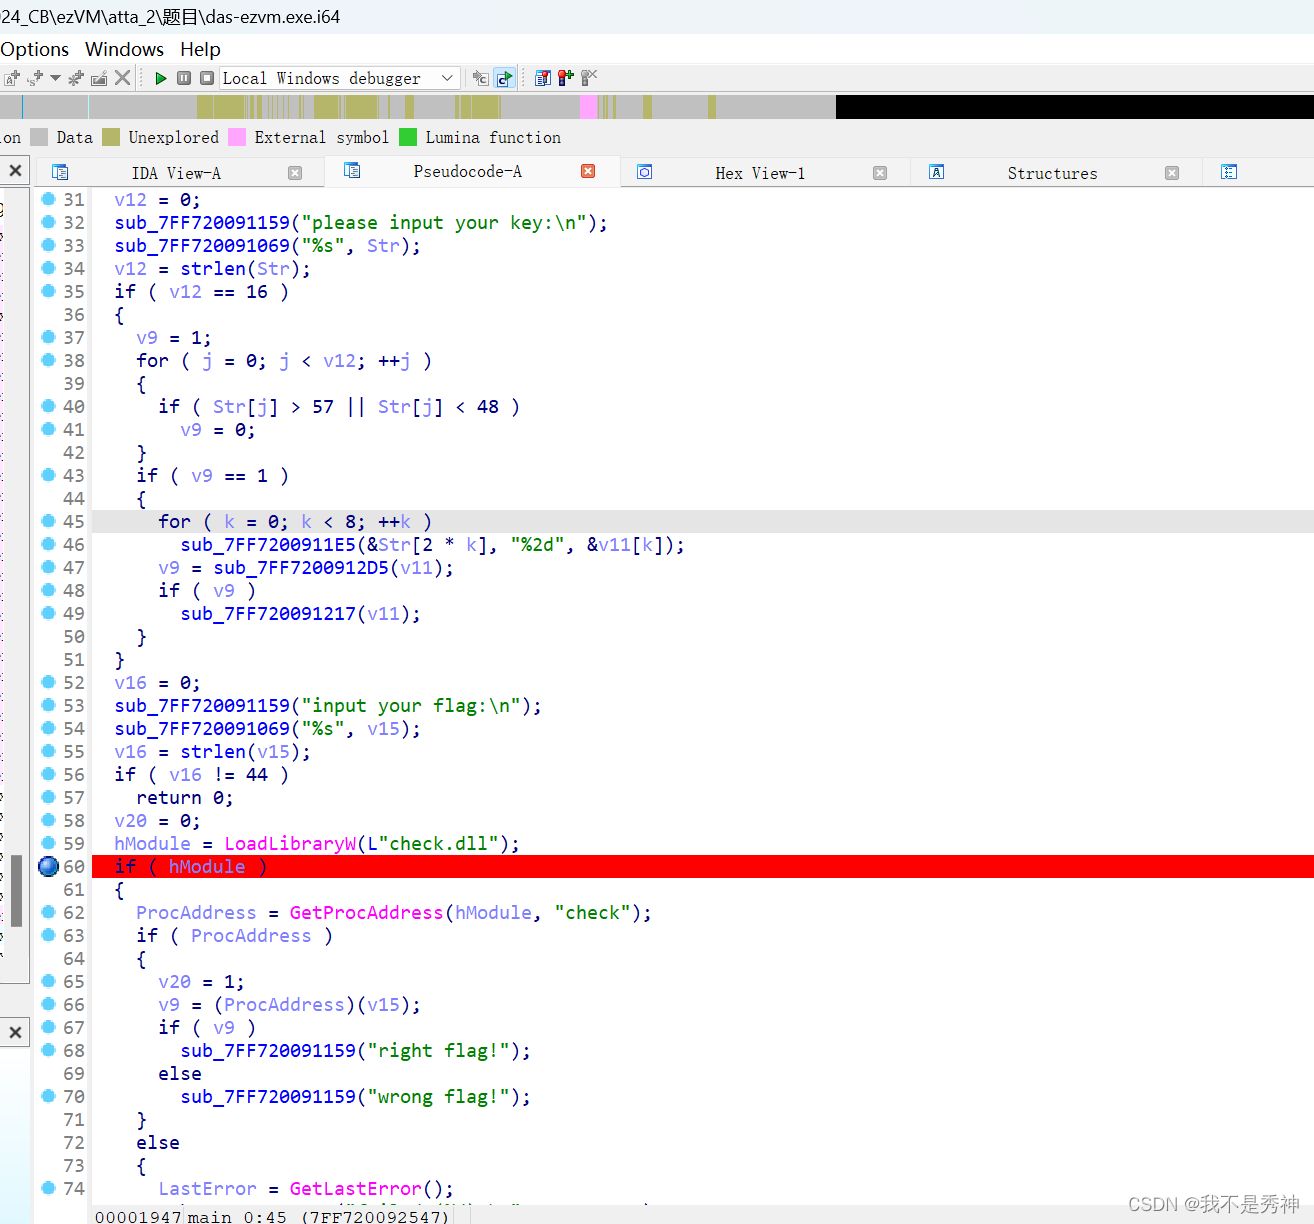Expand the small arrow beside string-search icon
This screenshot has width=1314, height=1224.
[x=55, y=78]
